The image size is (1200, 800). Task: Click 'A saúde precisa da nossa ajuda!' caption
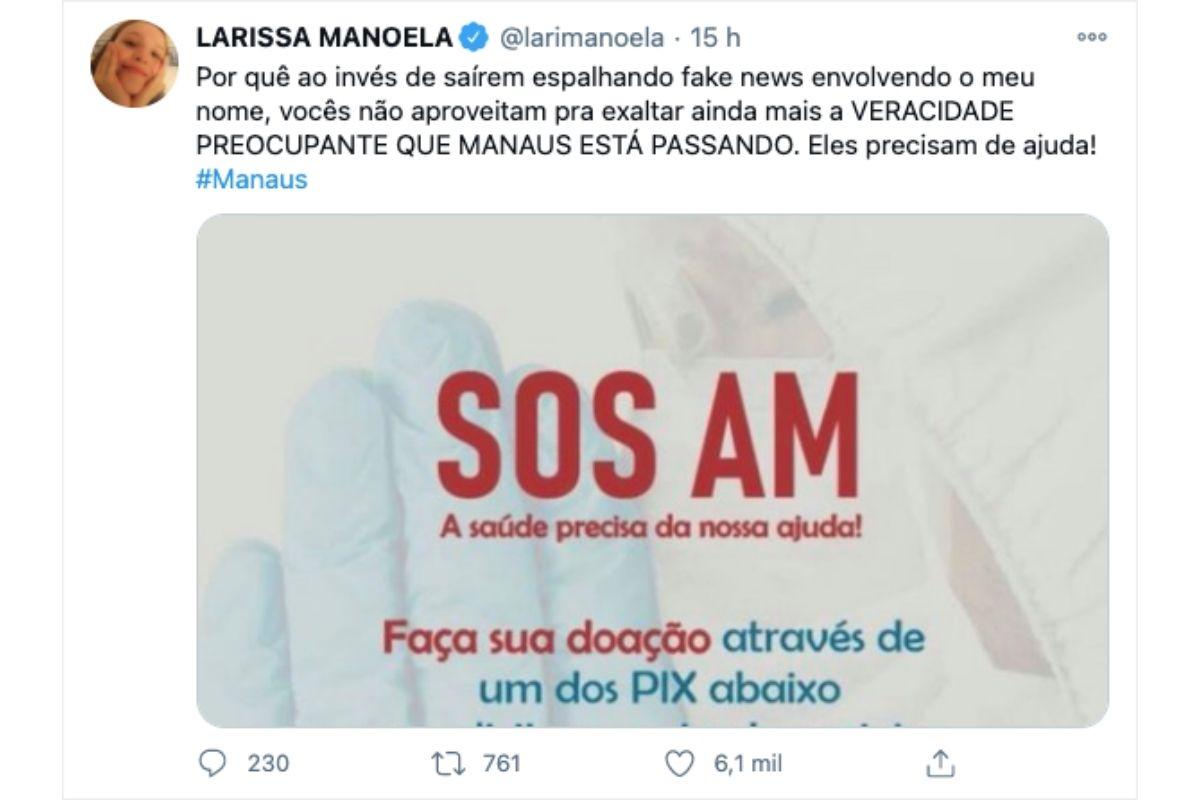tap(650, 525)
